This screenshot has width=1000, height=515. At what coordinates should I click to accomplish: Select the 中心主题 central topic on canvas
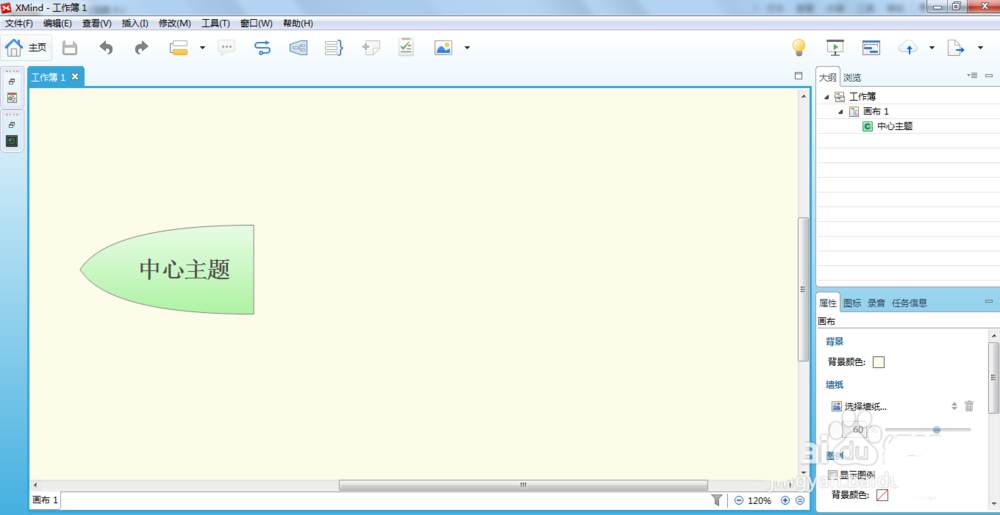(x=167, y=270)
